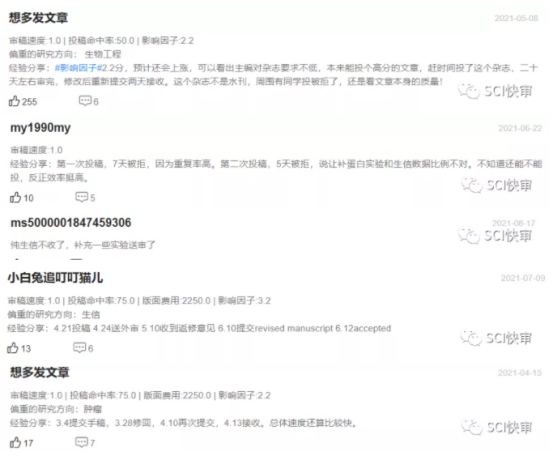The width and height of the screenshot is (554, 456).
Task: Open my1990my user profile name
Action: tap(40, 128)
